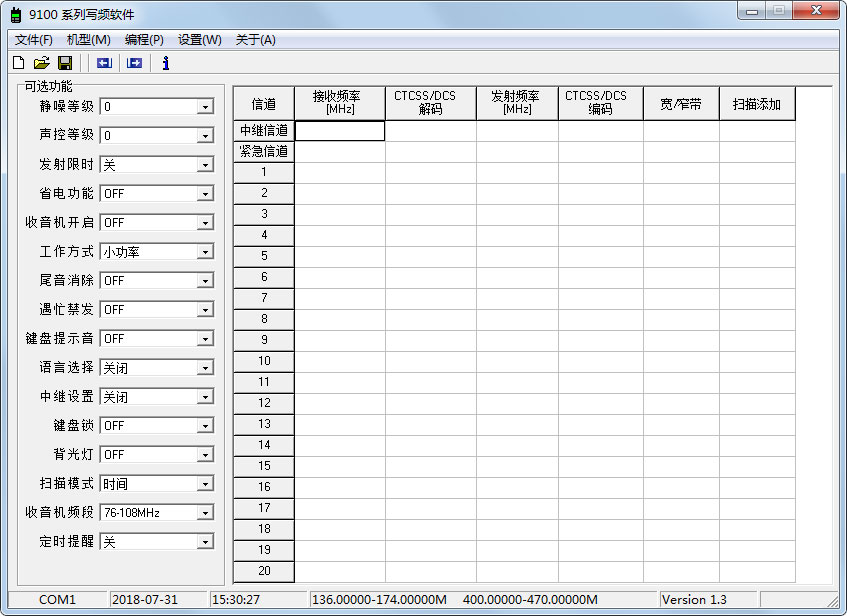Open the 设置(W) menu

[200, 40]
